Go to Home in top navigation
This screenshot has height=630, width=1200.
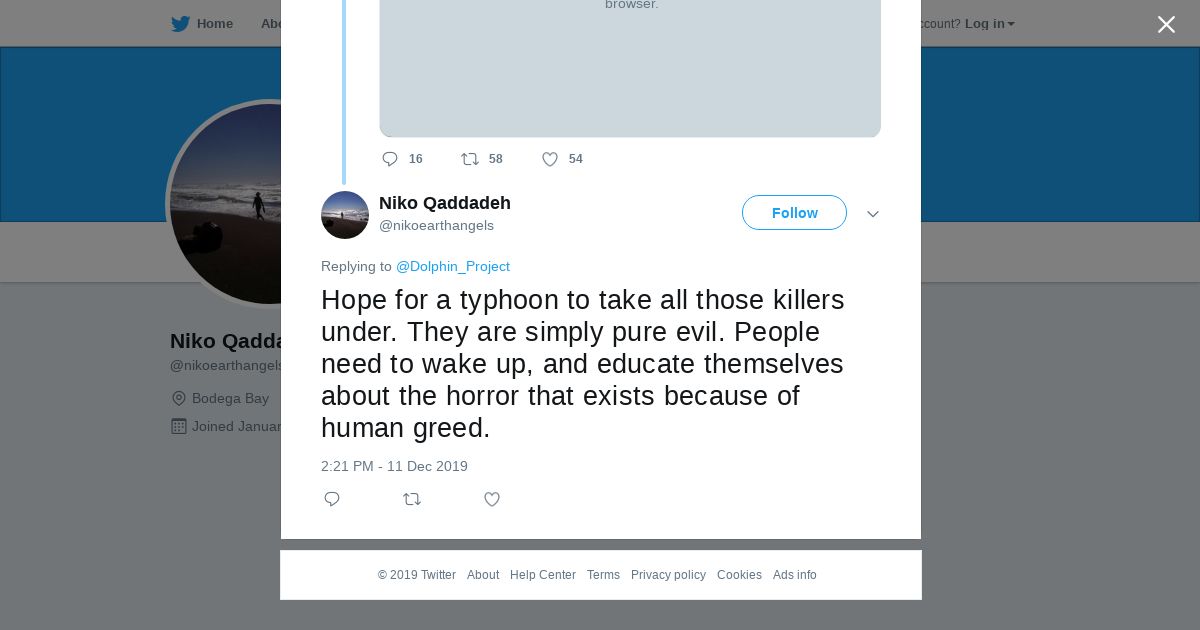tap(214, 24)
